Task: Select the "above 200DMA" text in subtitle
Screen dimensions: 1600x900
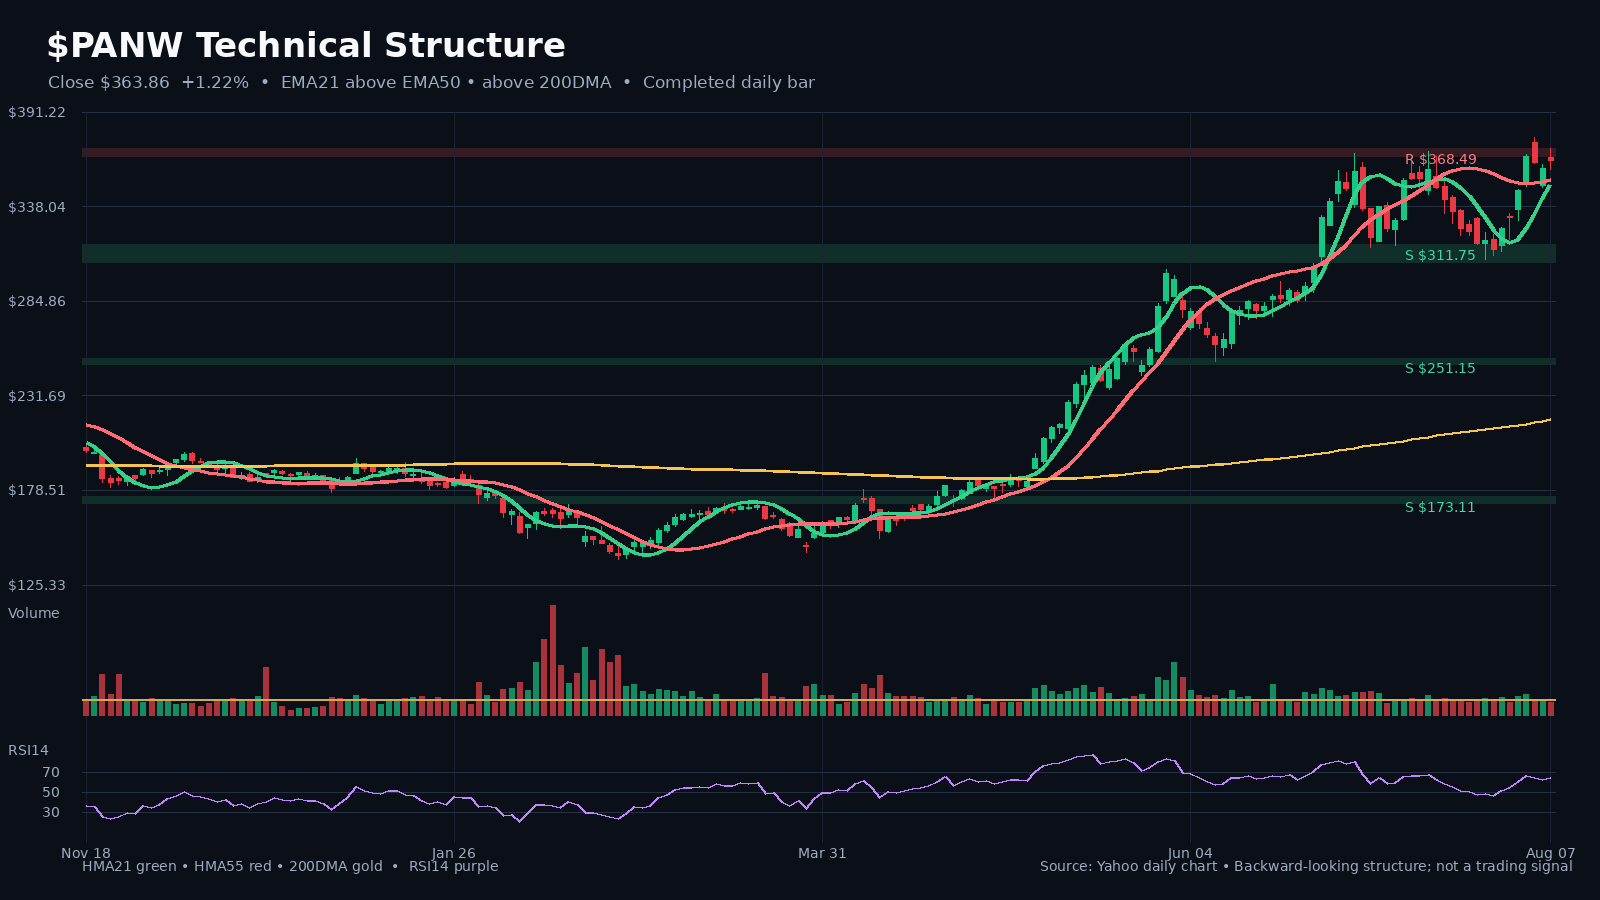Action: (547, 83)
